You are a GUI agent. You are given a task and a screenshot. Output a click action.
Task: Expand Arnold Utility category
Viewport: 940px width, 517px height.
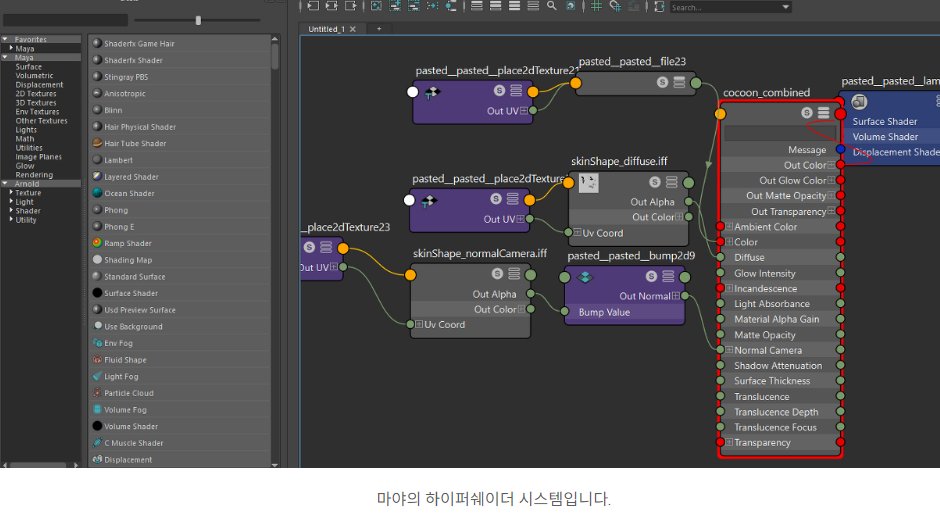click(11, 220)
